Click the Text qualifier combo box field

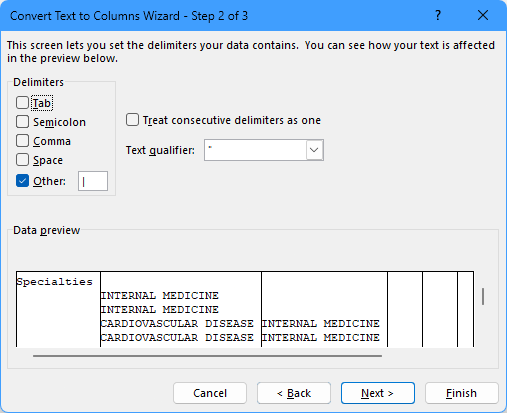tap(264, 150)
